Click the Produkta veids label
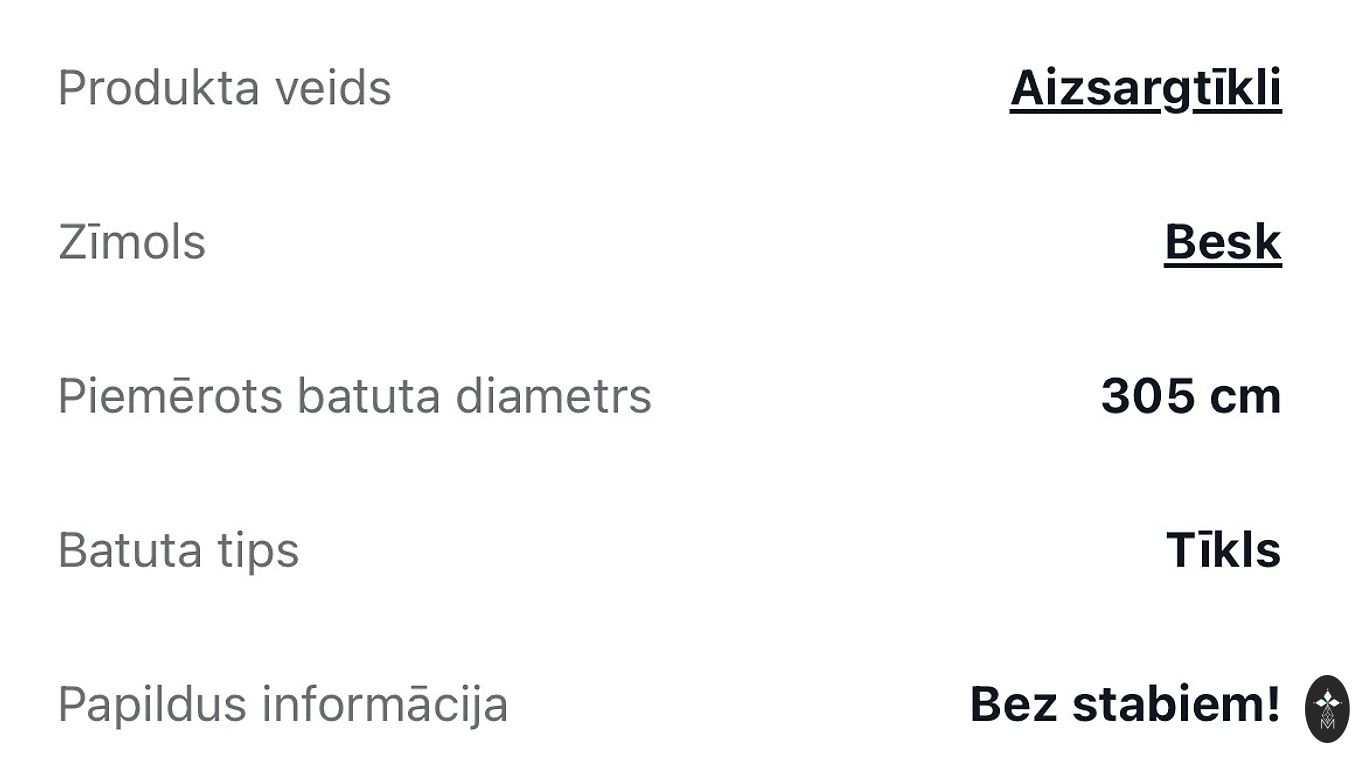This screenshot has width=1366, height=759. point(224,88)
